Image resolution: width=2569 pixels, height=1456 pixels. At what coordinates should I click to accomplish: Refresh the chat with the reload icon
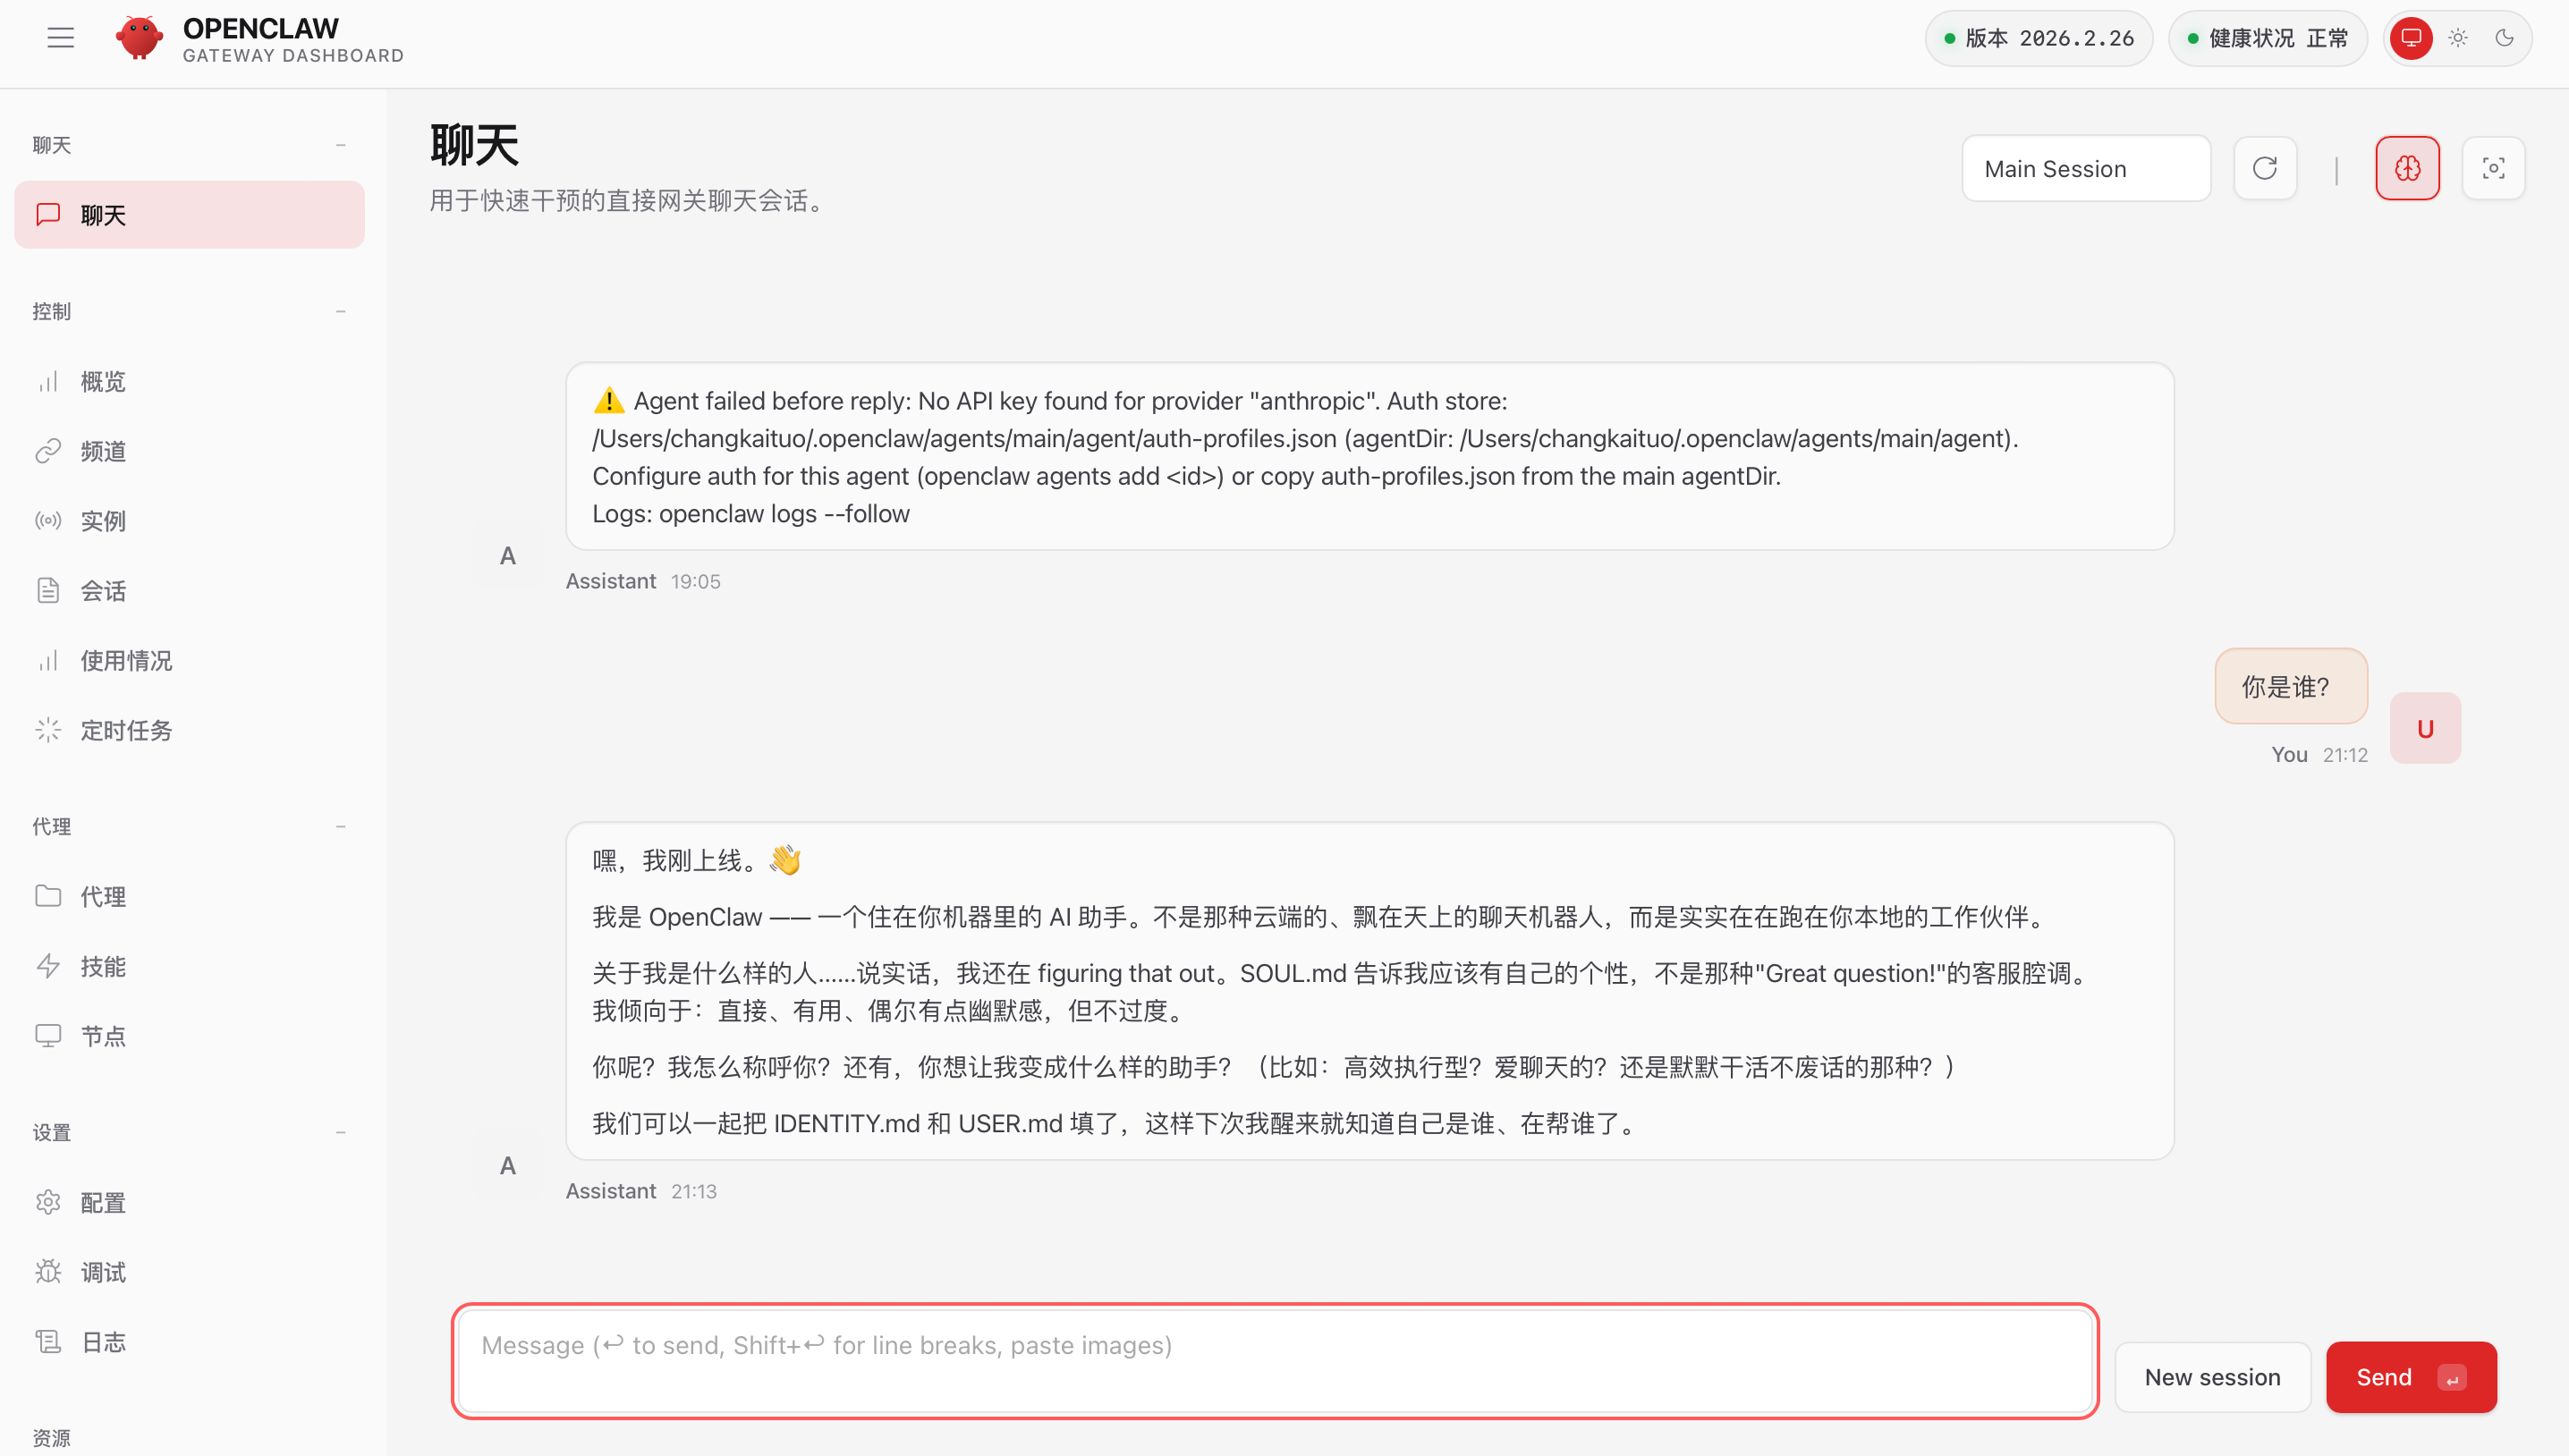tap(2265, 168)
